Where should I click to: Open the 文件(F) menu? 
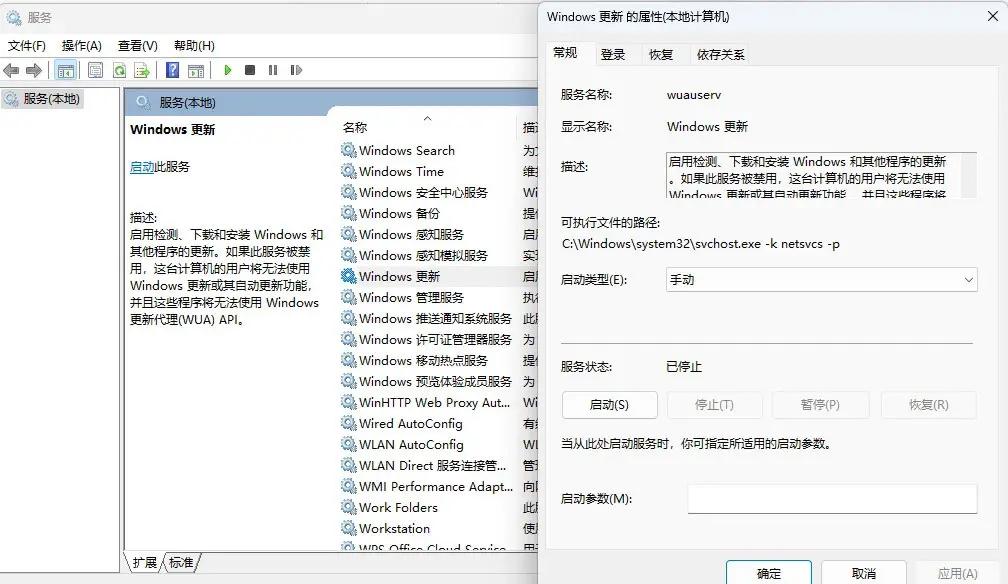(26, 46)
